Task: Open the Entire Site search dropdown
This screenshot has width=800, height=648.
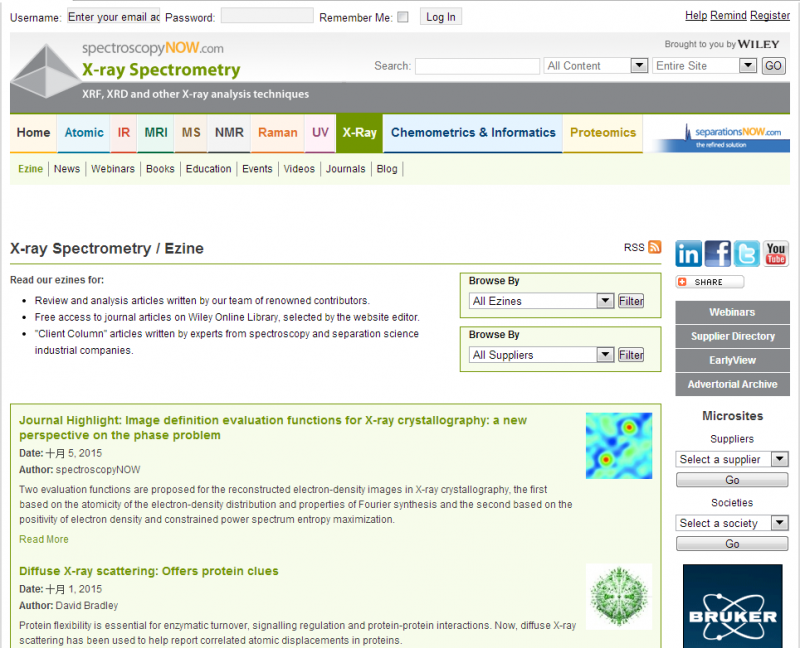Action: [704, 66]
